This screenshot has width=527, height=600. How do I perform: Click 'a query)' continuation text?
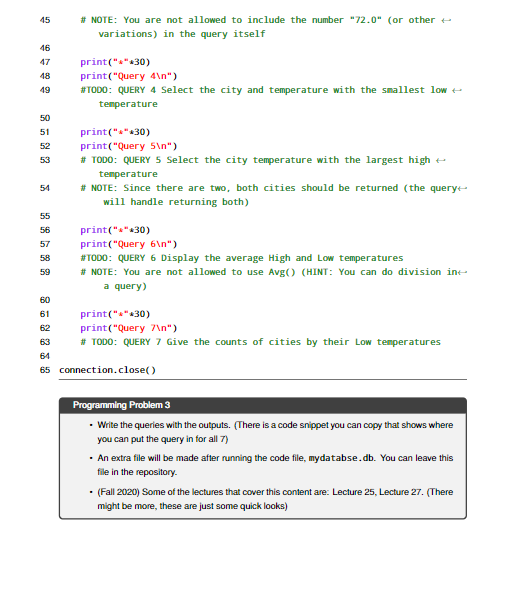click(x=125, y=286)
